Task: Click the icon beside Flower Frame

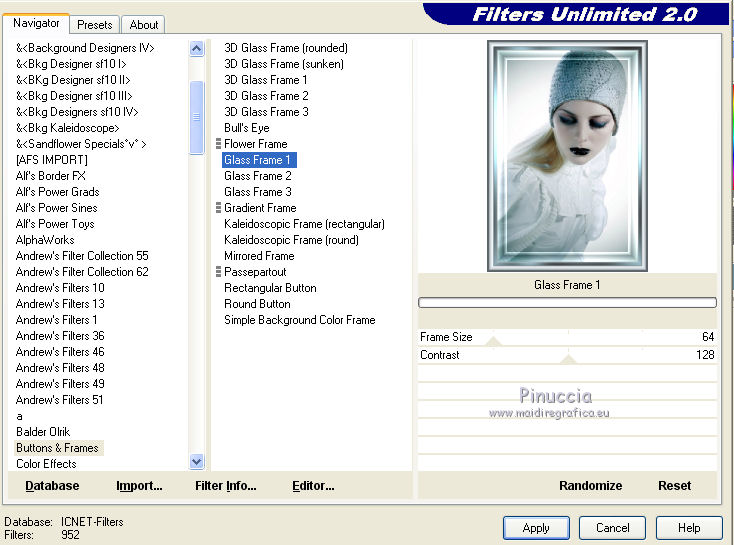Action: [x=218, y=144]
